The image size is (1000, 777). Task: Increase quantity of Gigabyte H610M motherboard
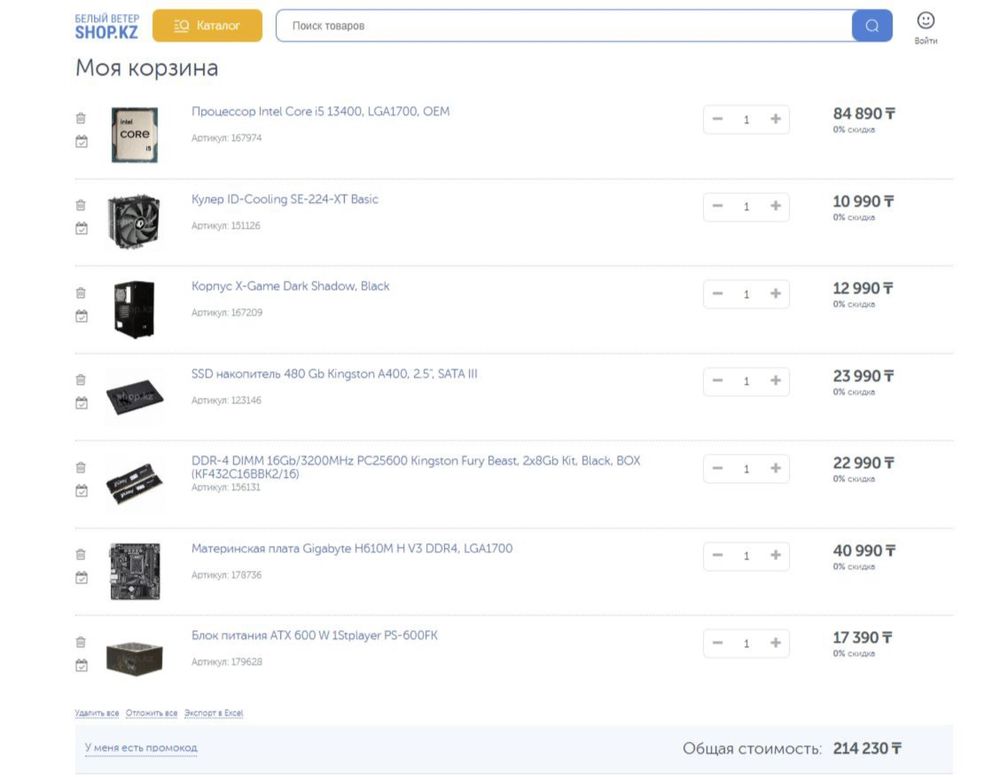pyautogui.click(x=776, y=555)
